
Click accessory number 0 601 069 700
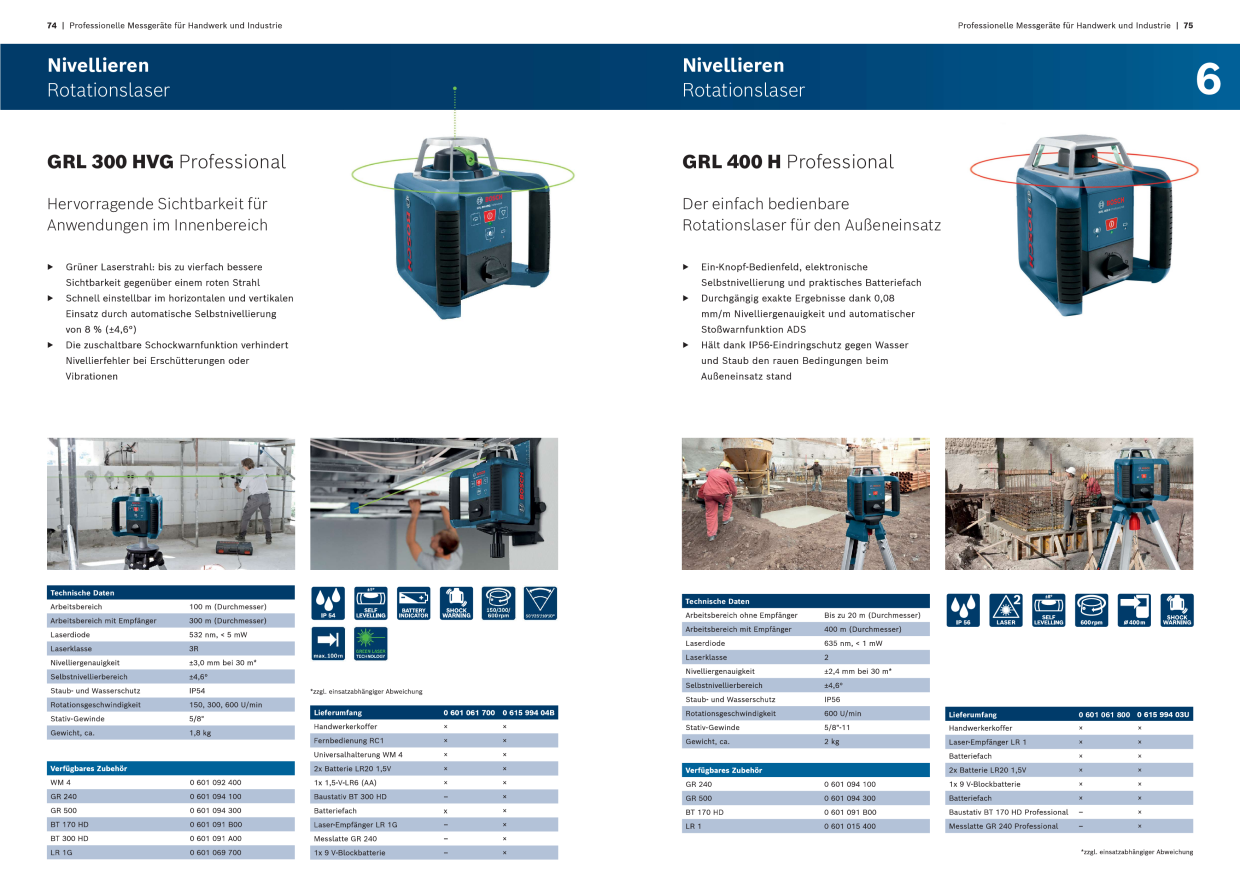[215, 852]
